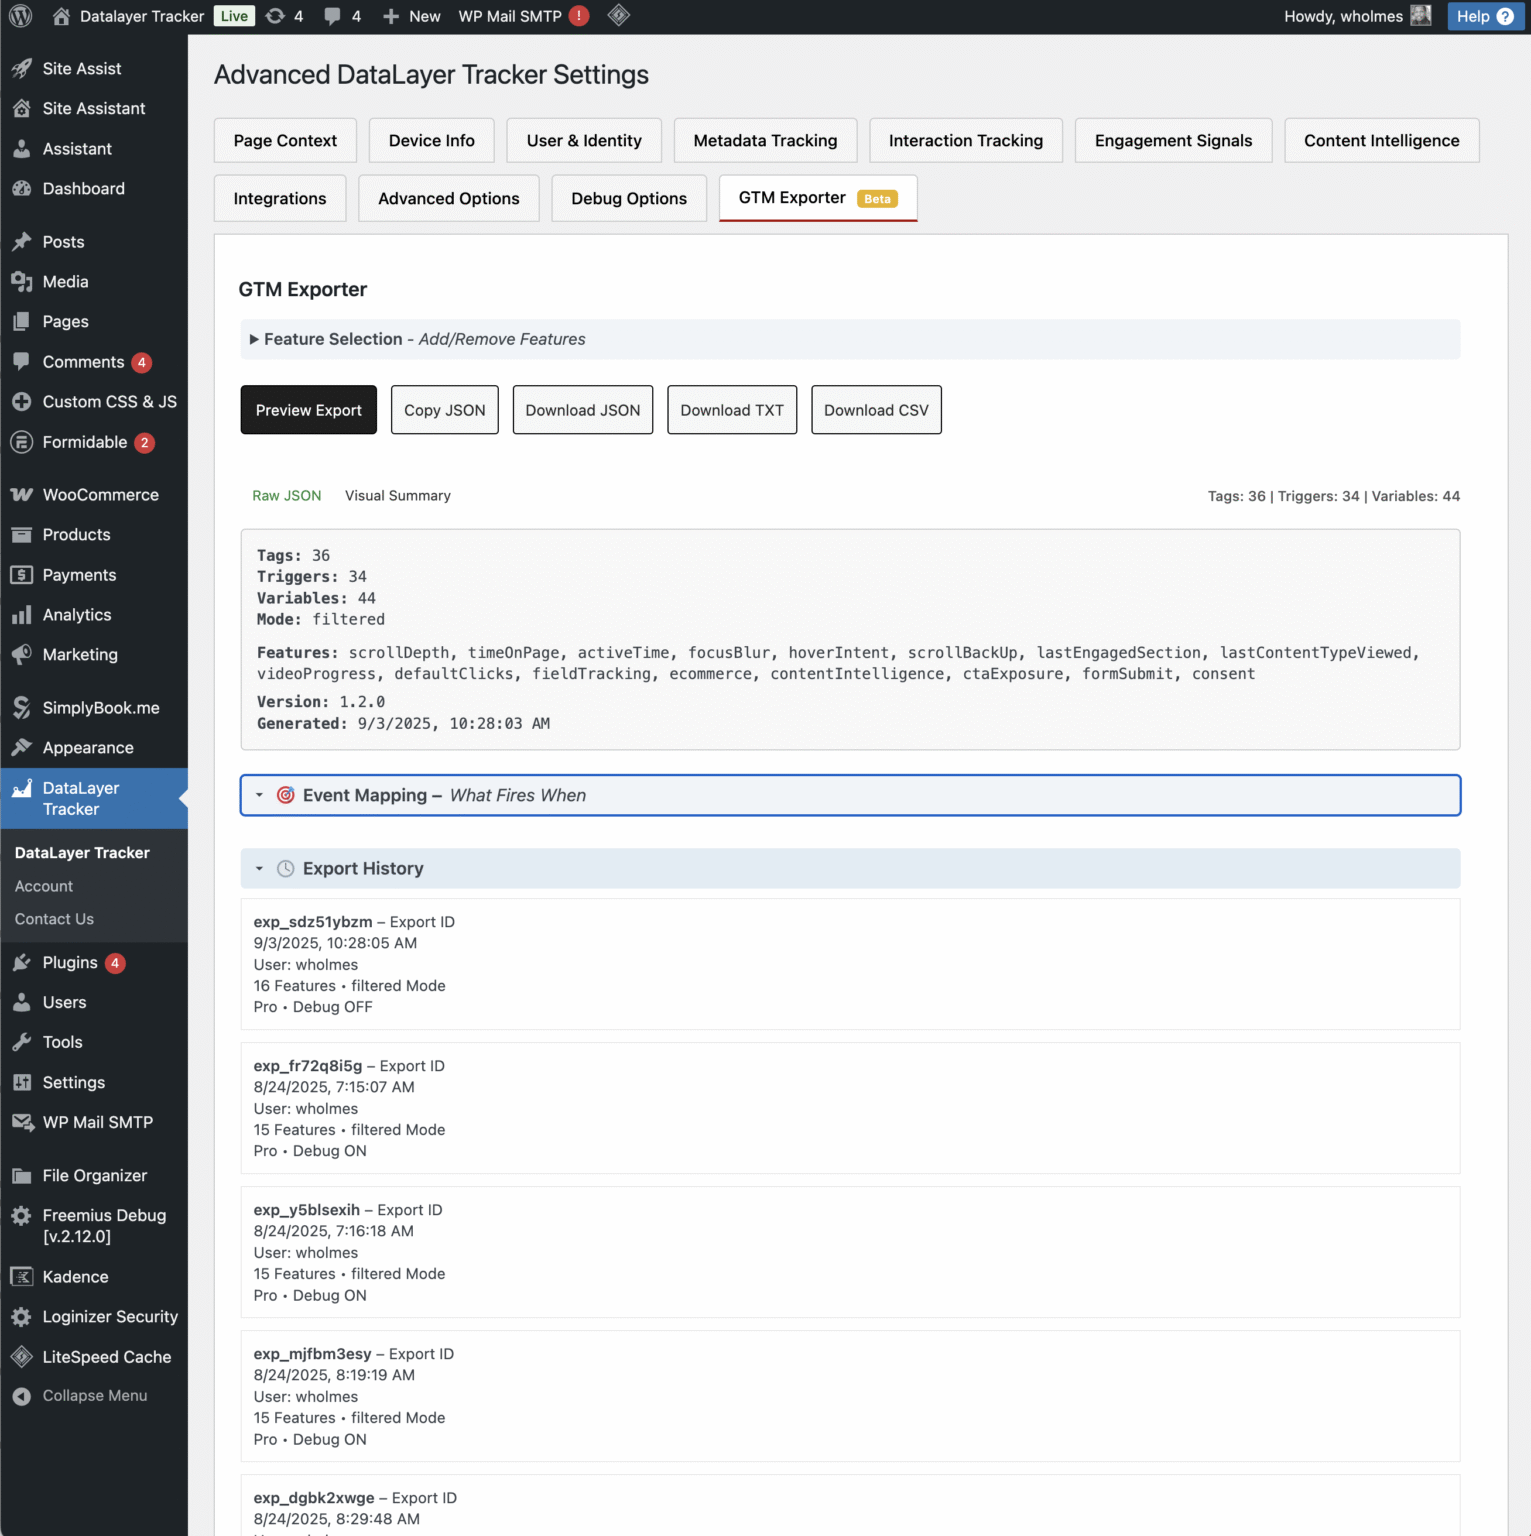Expand the Feature Selection disclosure triangle
Image resolution: width=1531 pixels, height=1536 pixels.
click(x=254, y=340)
